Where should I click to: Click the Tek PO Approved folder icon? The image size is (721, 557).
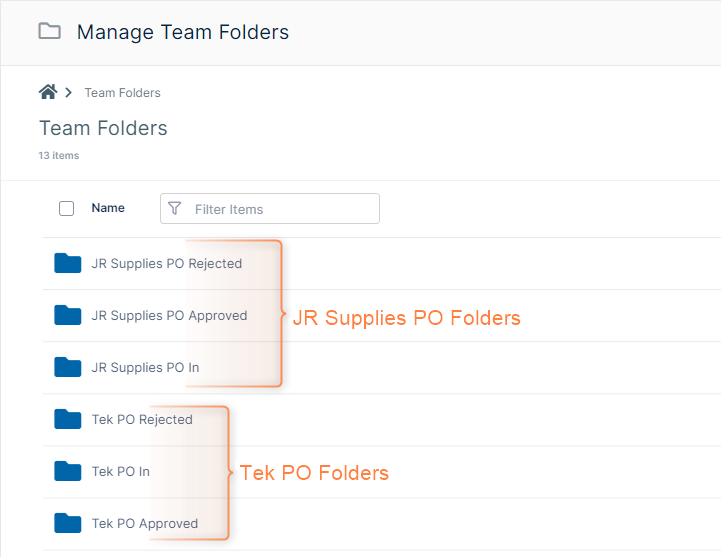(67, 524)
